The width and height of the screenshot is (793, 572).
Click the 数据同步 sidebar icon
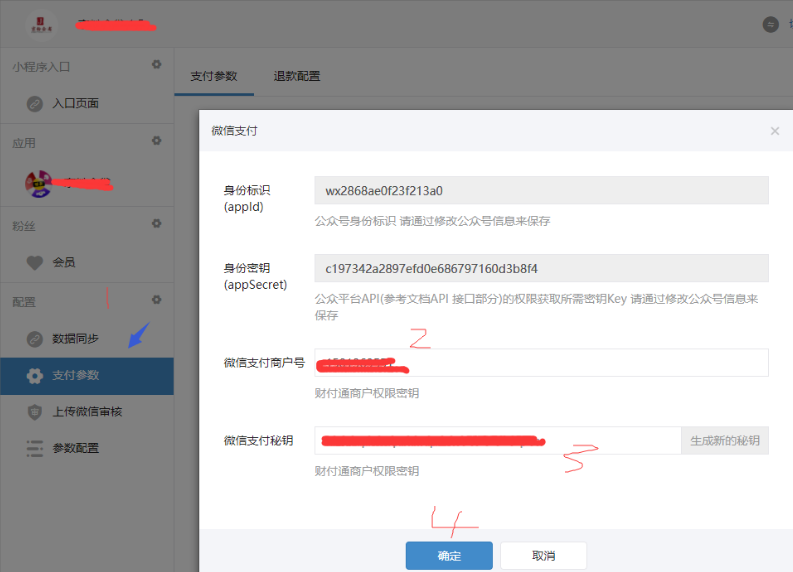pos(35,339)
